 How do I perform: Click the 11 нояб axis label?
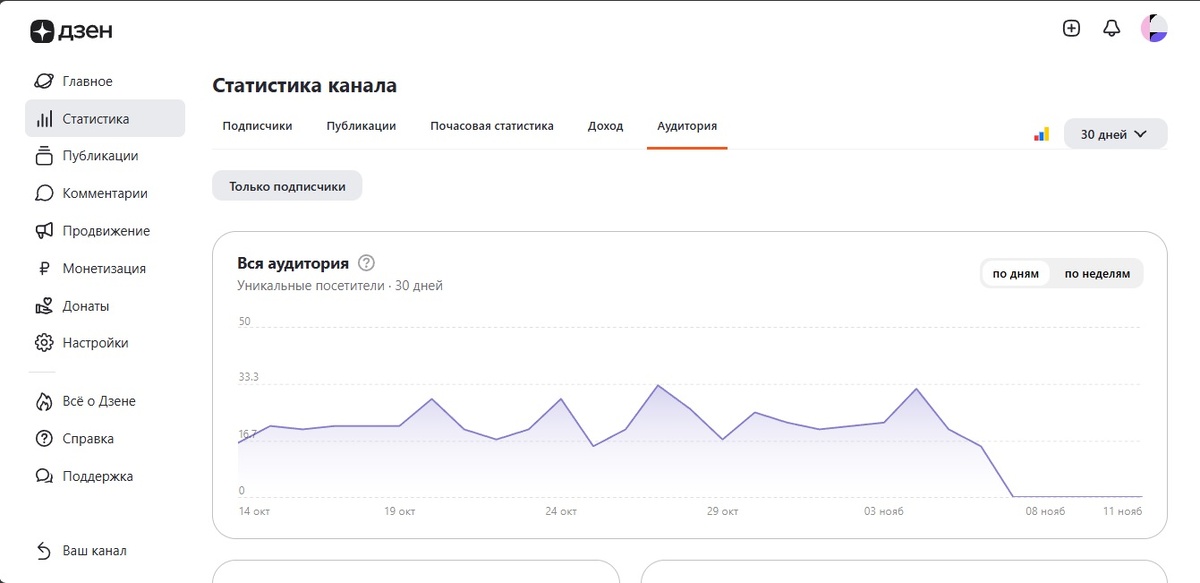pos(1121,512)
